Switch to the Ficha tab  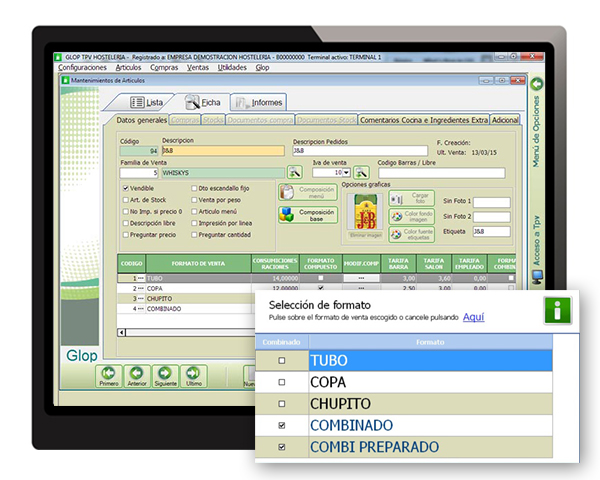202,103
